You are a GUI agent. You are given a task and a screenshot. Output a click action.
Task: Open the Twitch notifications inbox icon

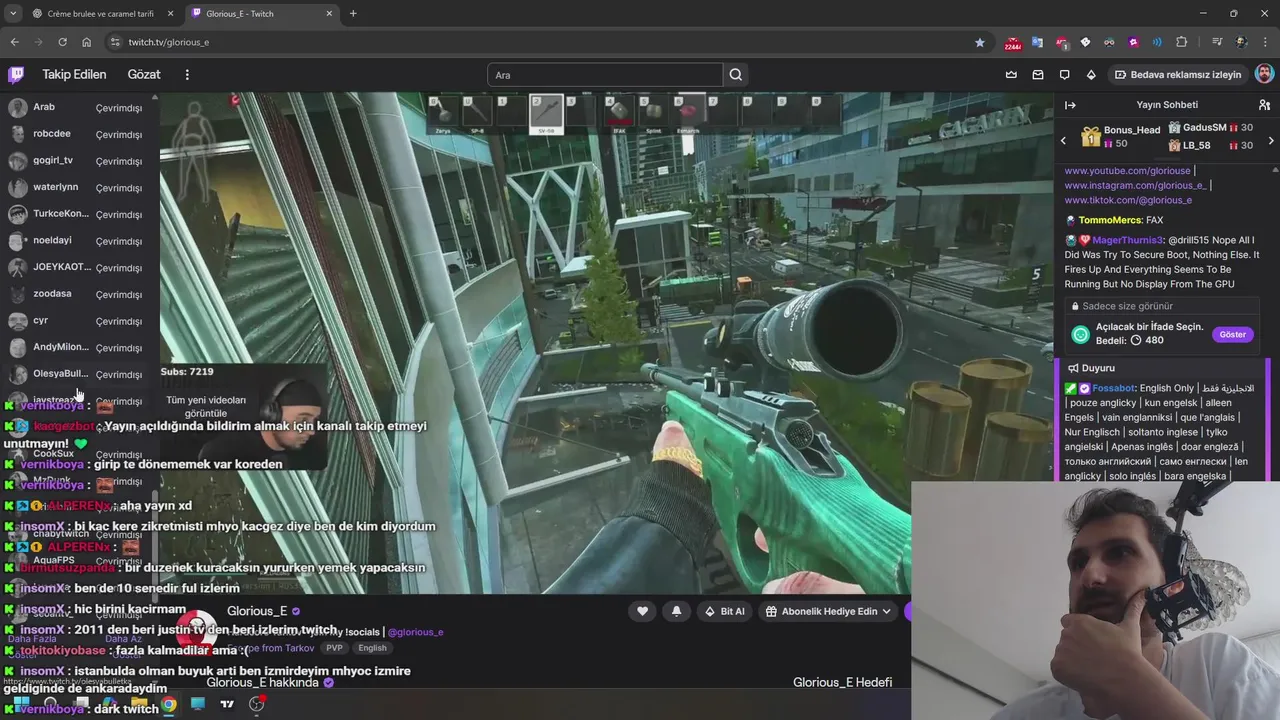click(1038, 75)
